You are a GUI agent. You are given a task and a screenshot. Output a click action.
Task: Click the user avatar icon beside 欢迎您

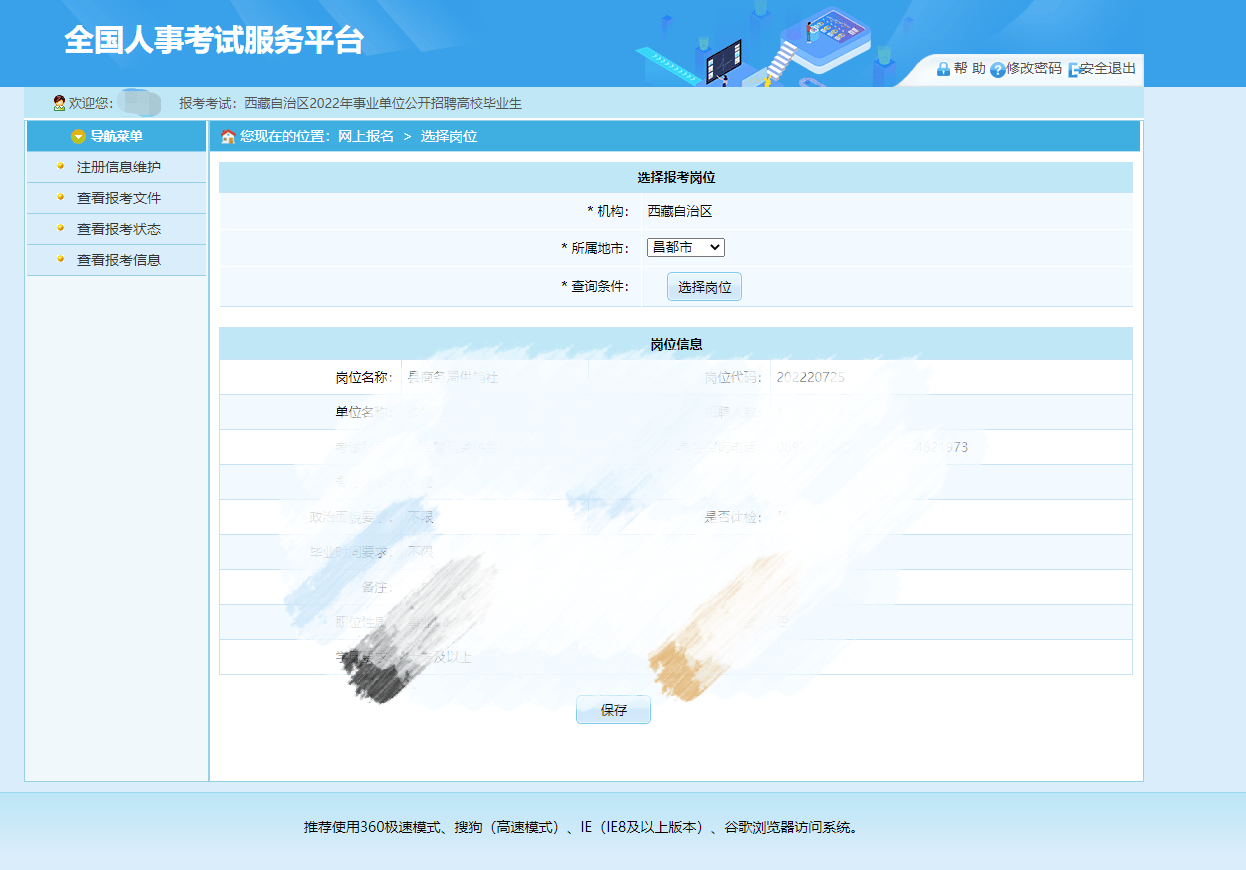pos(59,103)
